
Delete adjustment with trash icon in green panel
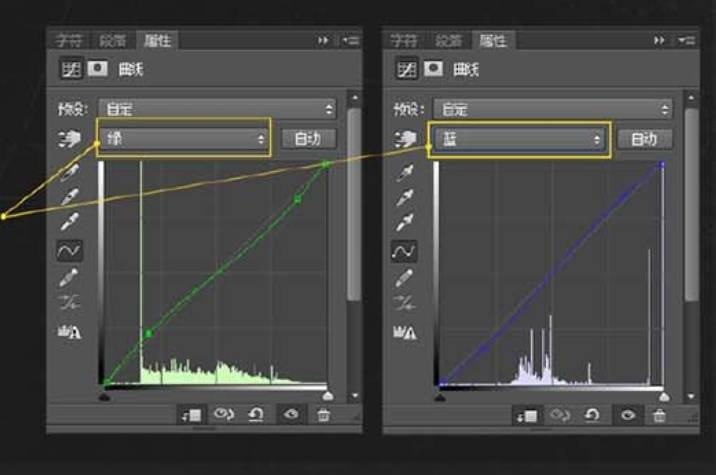coord(324,414)
